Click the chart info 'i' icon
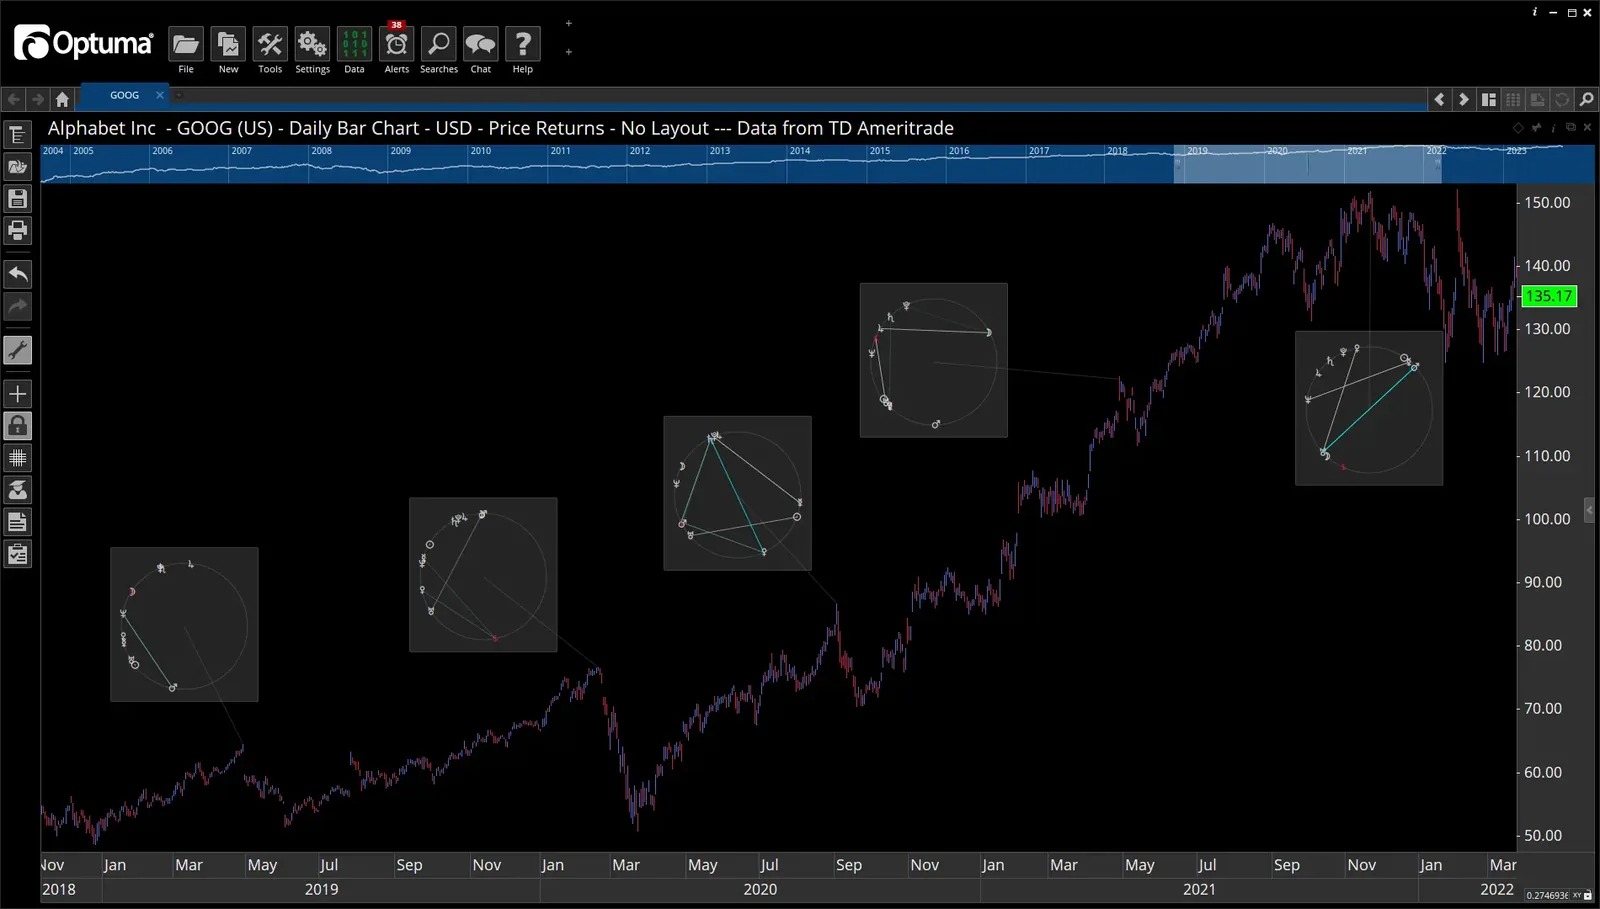 [x=1553, y=128]
